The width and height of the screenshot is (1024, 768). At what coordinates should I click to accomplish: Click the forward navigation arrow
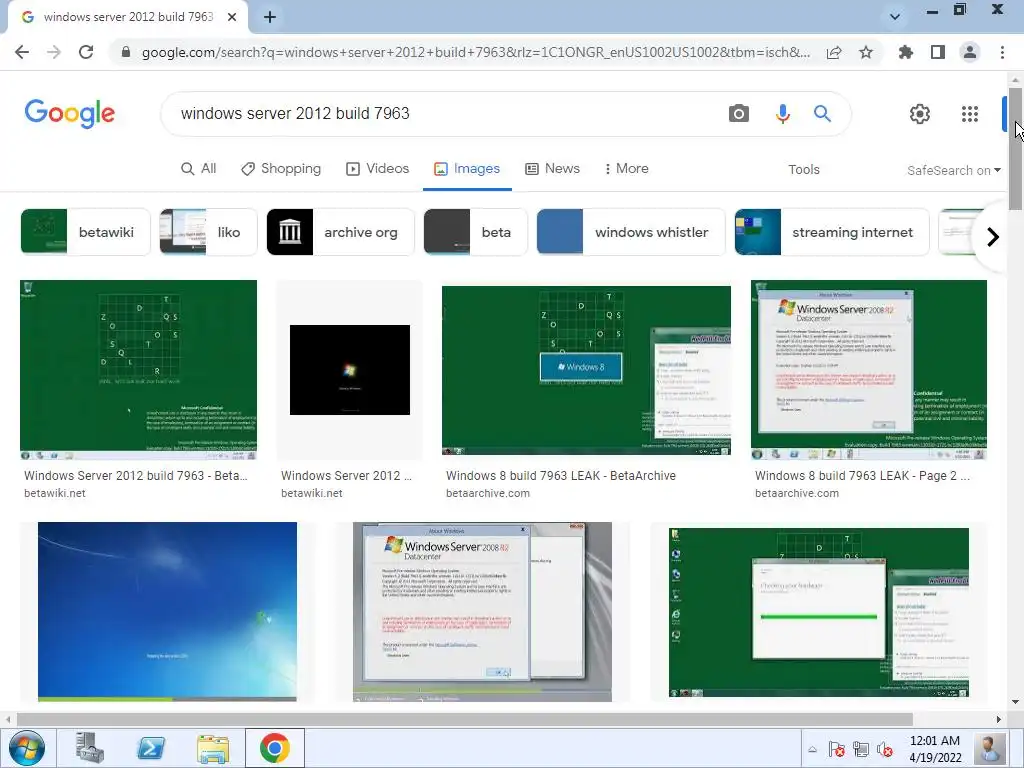[54, 52]
